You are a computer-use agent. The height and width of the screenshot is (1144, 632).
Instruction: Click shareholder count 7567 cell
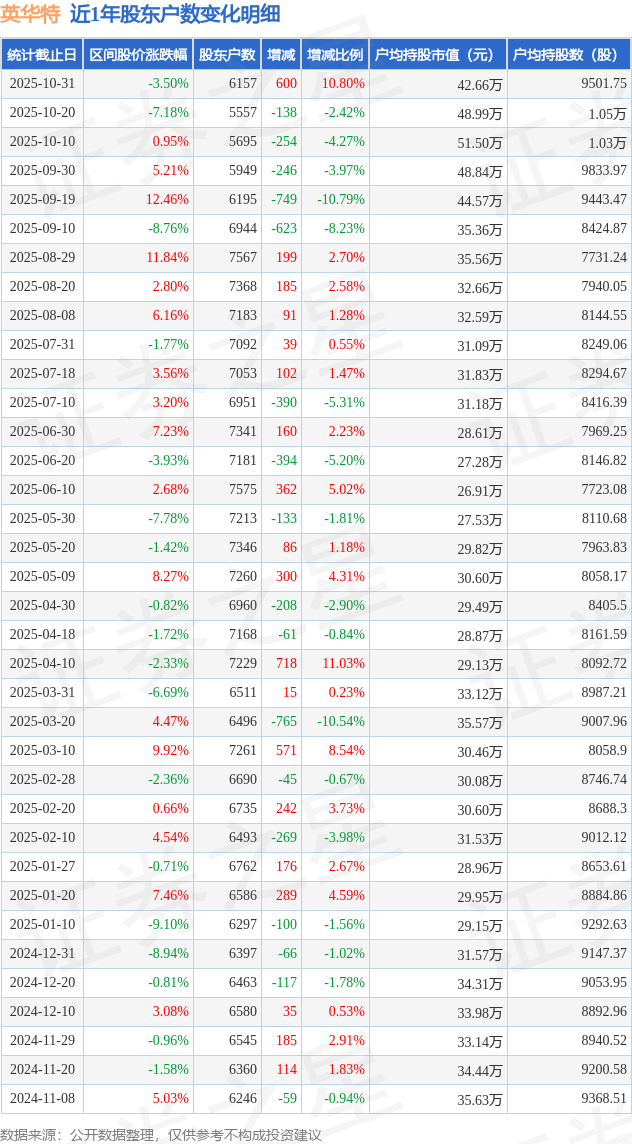(242, 257)
